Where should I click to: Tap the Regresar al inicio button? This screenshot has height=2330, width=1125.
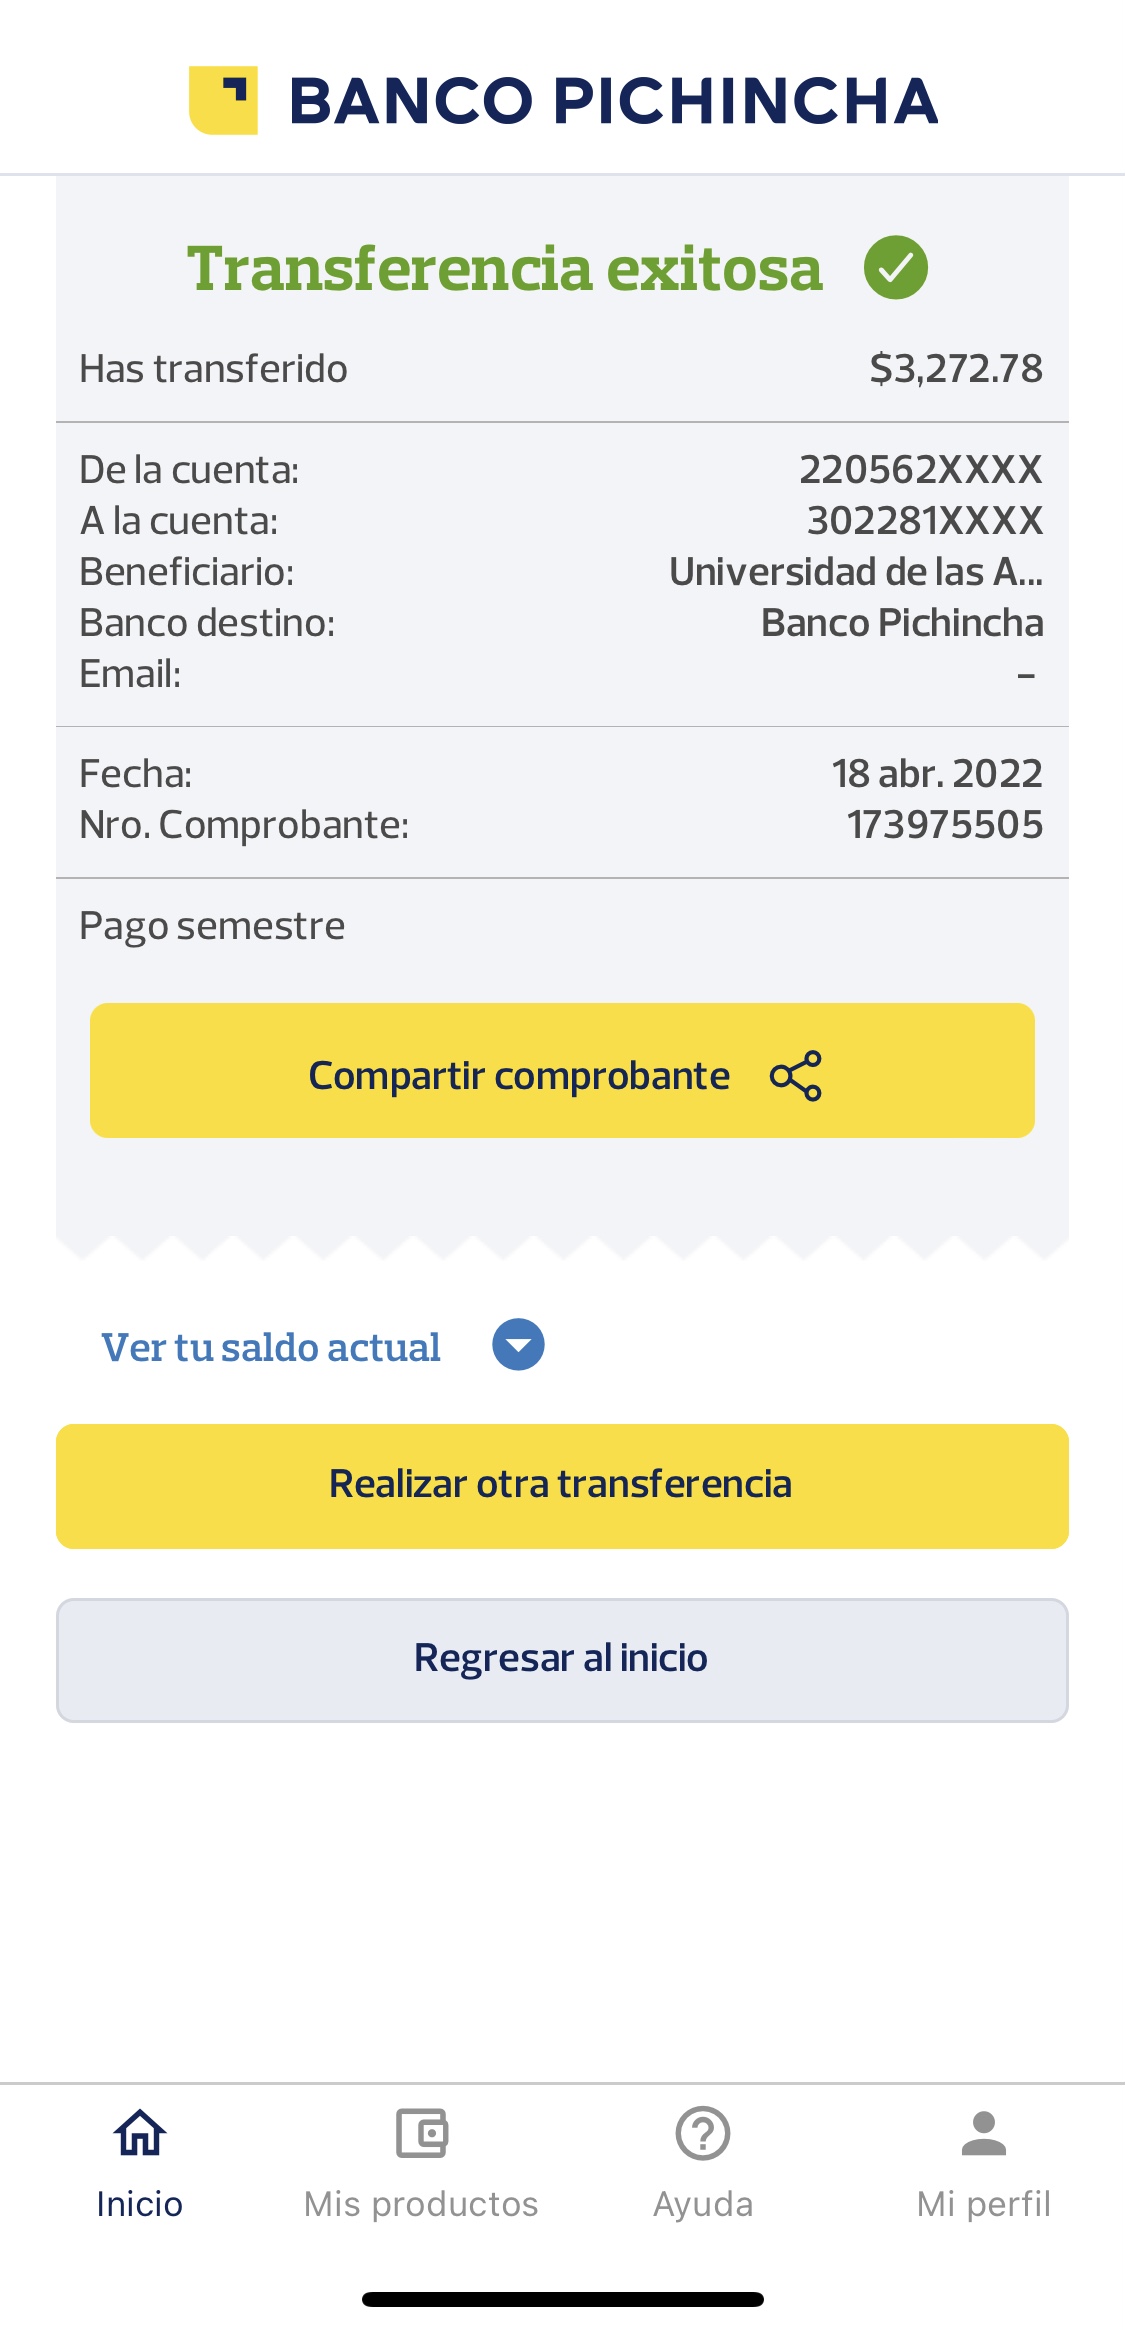coord(562,1660)
